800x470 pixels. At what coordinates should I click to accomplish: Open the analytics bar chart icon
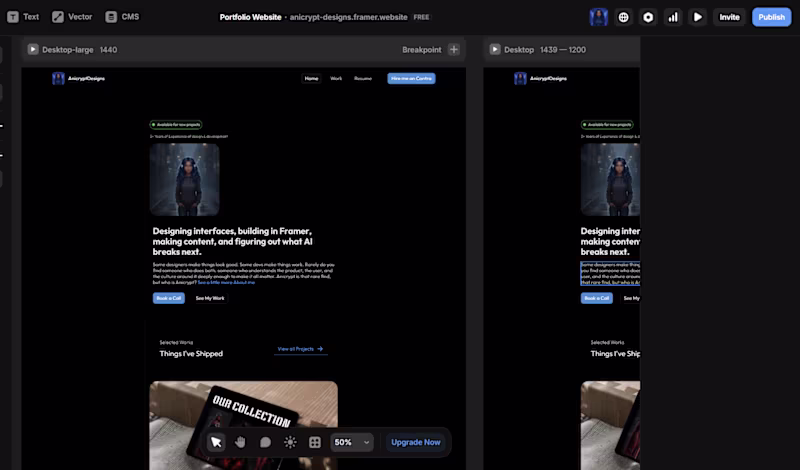point(673,17)
